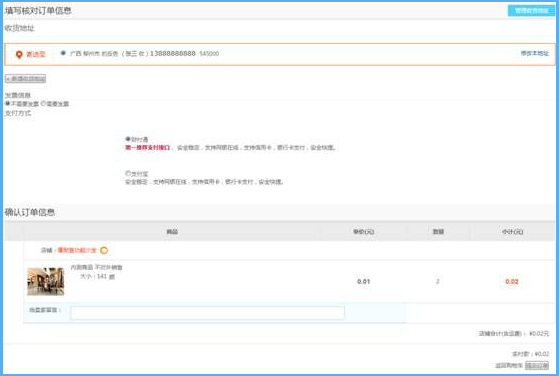
Task: Focus the message to seller input field
Action: click(x=207, y=313)
